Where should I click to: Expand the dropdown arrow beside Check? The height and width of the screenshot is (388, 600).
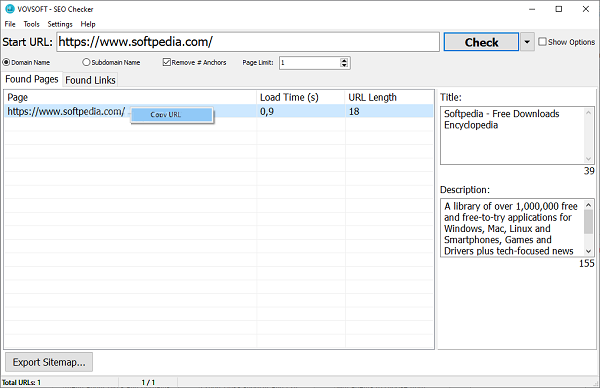pyautogui.click(x=527, y=42)
